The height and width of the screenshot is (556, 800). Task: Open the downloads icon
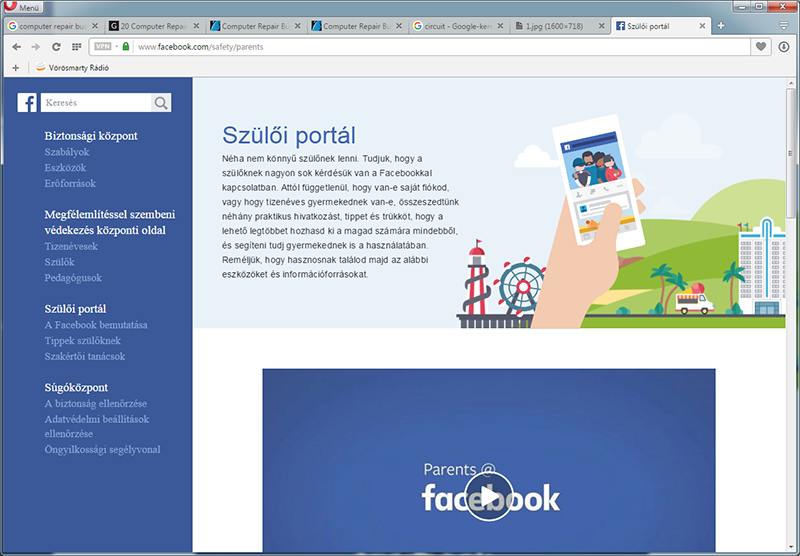coord(784,47)
